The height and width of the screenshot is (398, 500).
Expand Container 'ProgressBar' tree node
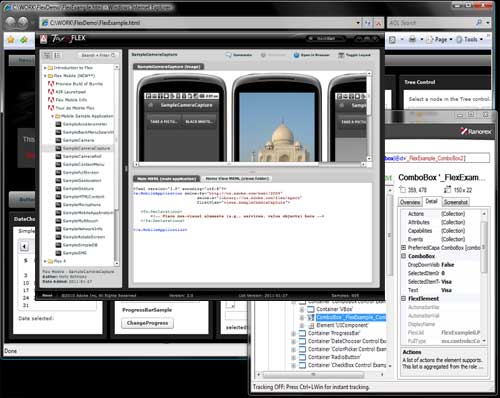(x=294, y=333)
